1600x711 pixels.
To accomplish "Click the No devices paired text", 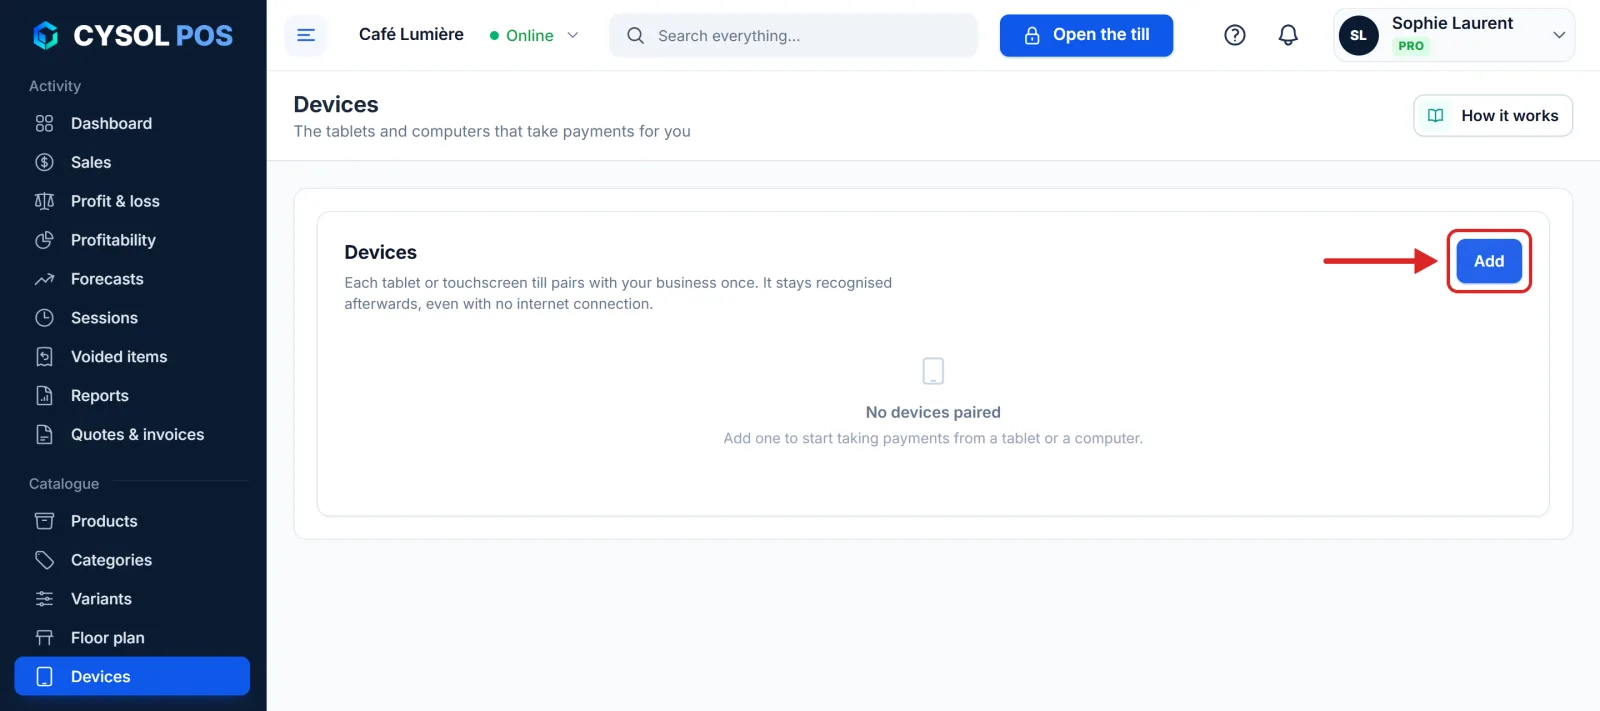I will coord(933,412).
